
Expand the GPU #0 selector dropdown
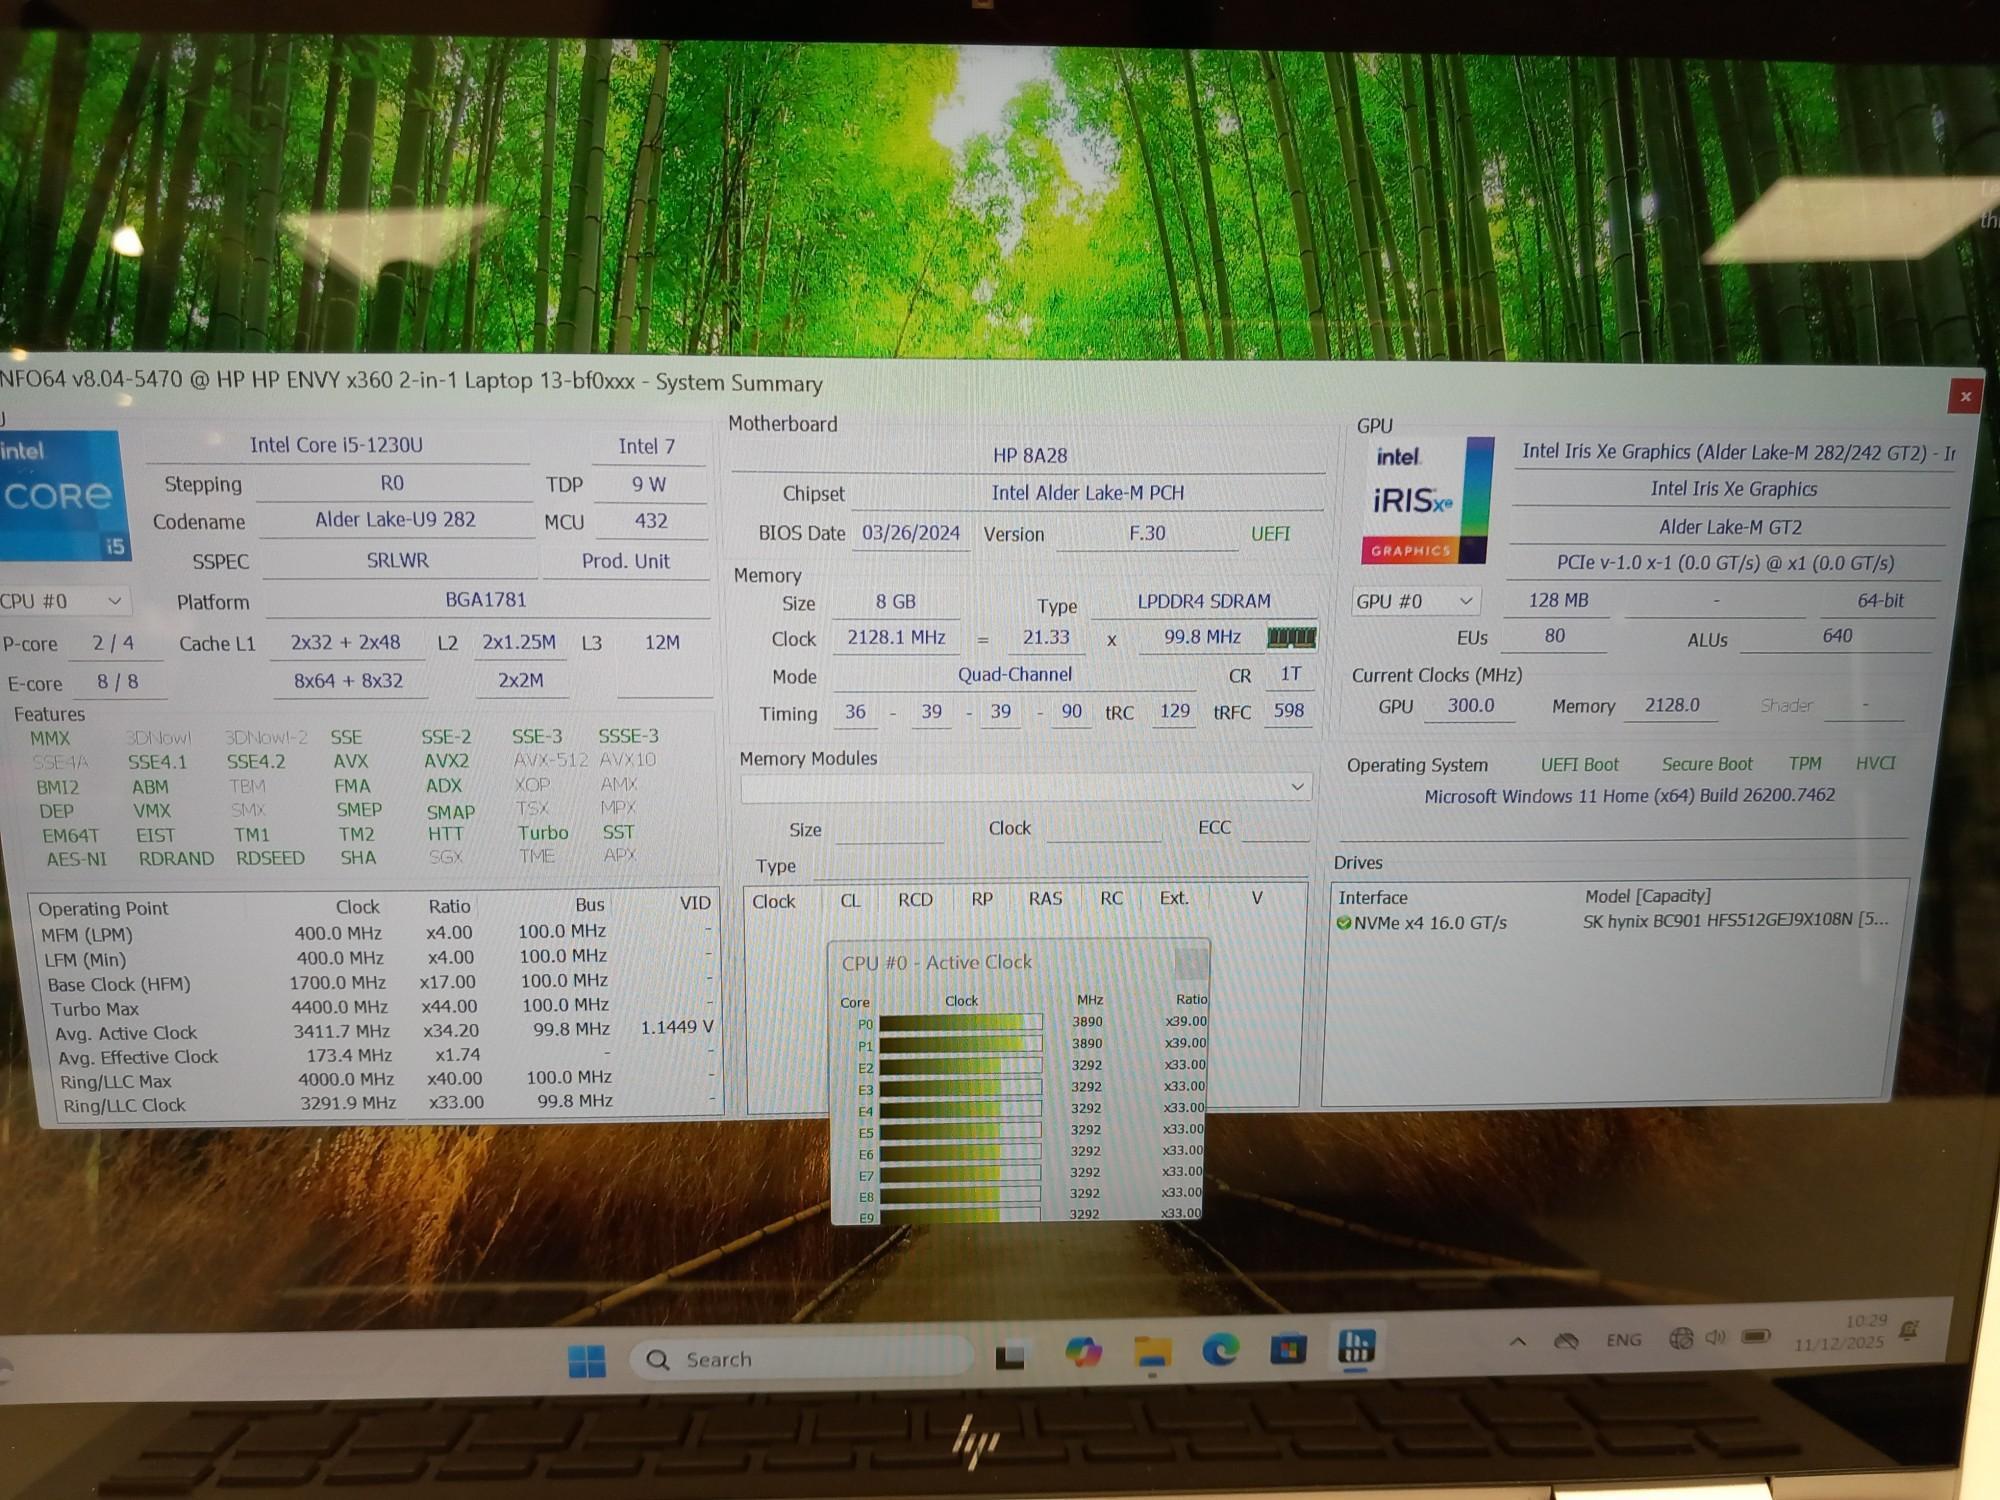click(x=1414, y=601)
